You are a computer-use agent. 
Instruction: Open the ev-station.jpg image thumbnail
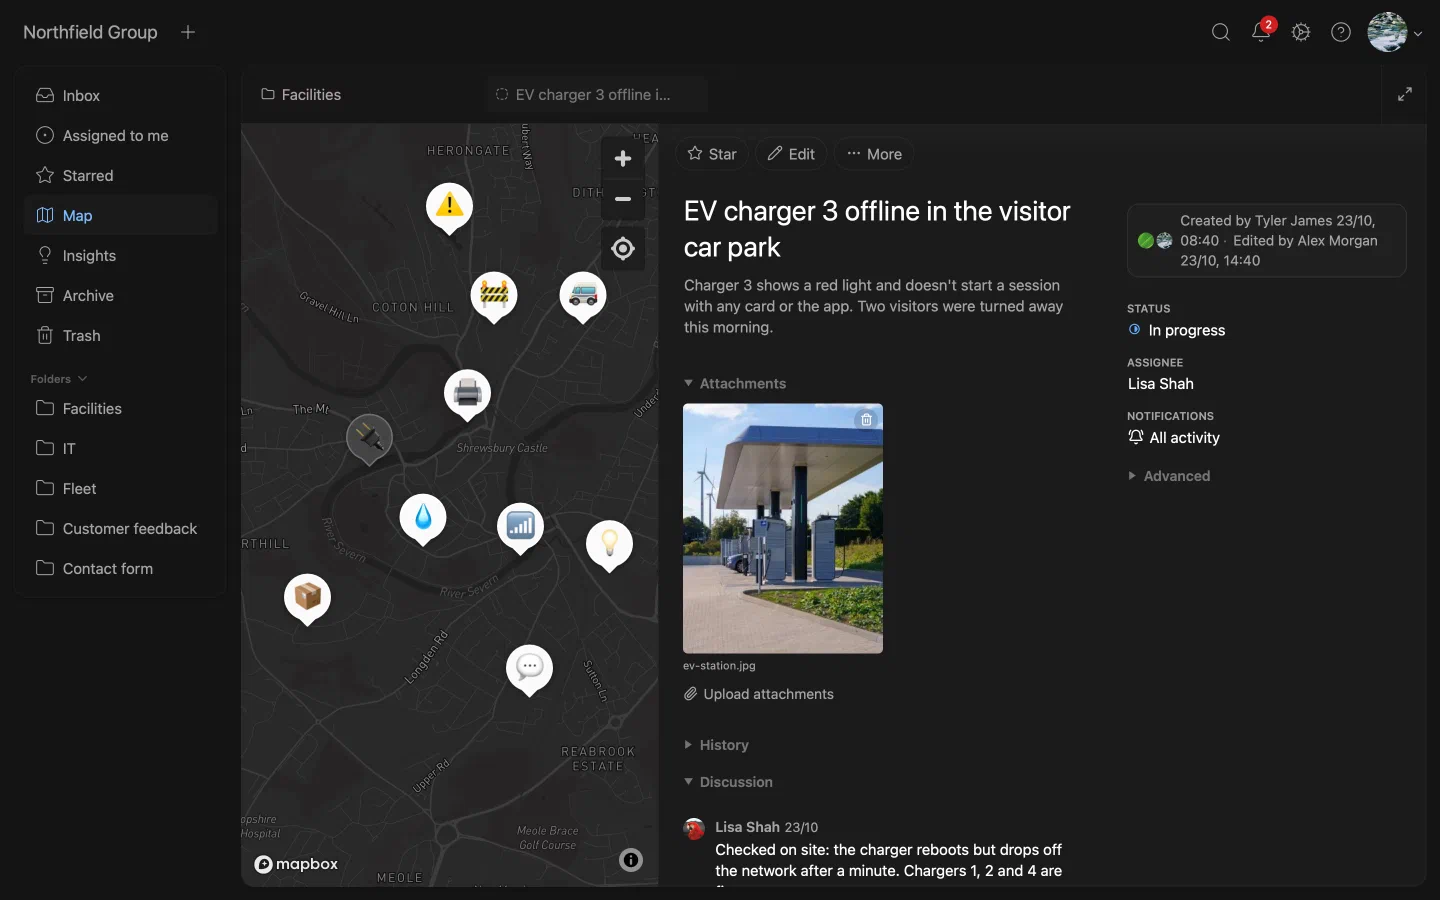tap(783, 529)
